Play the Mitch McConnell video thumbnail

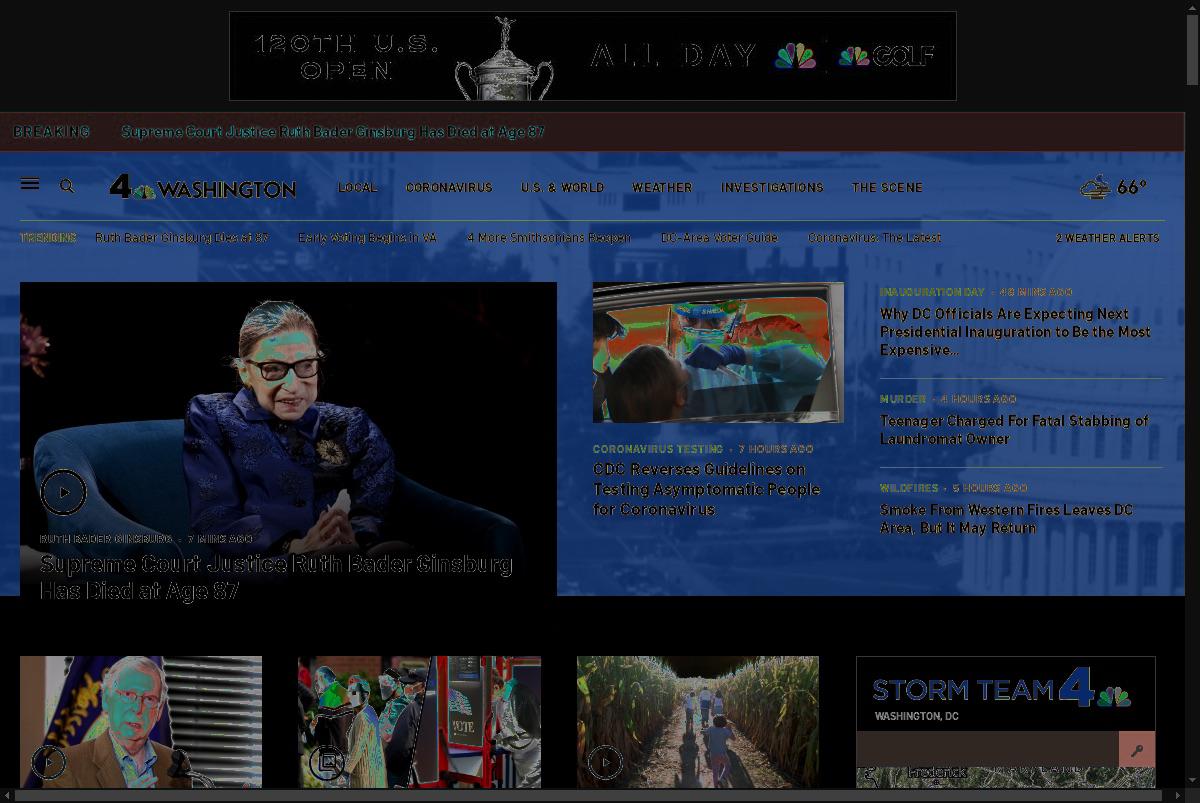[x=48, y=762]
